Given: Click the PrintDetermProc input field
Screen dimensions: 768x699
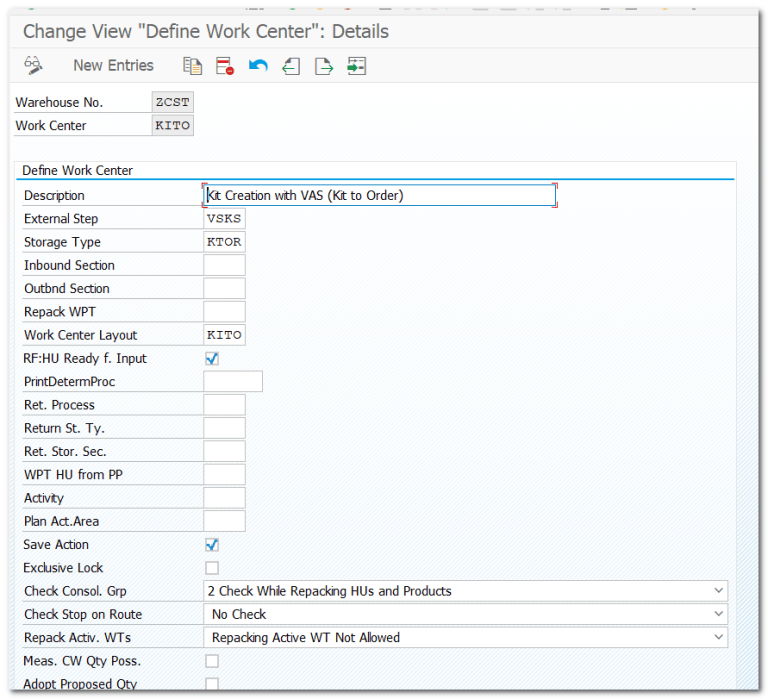Looking at the screenshot, I should click(x=233, y=382).
